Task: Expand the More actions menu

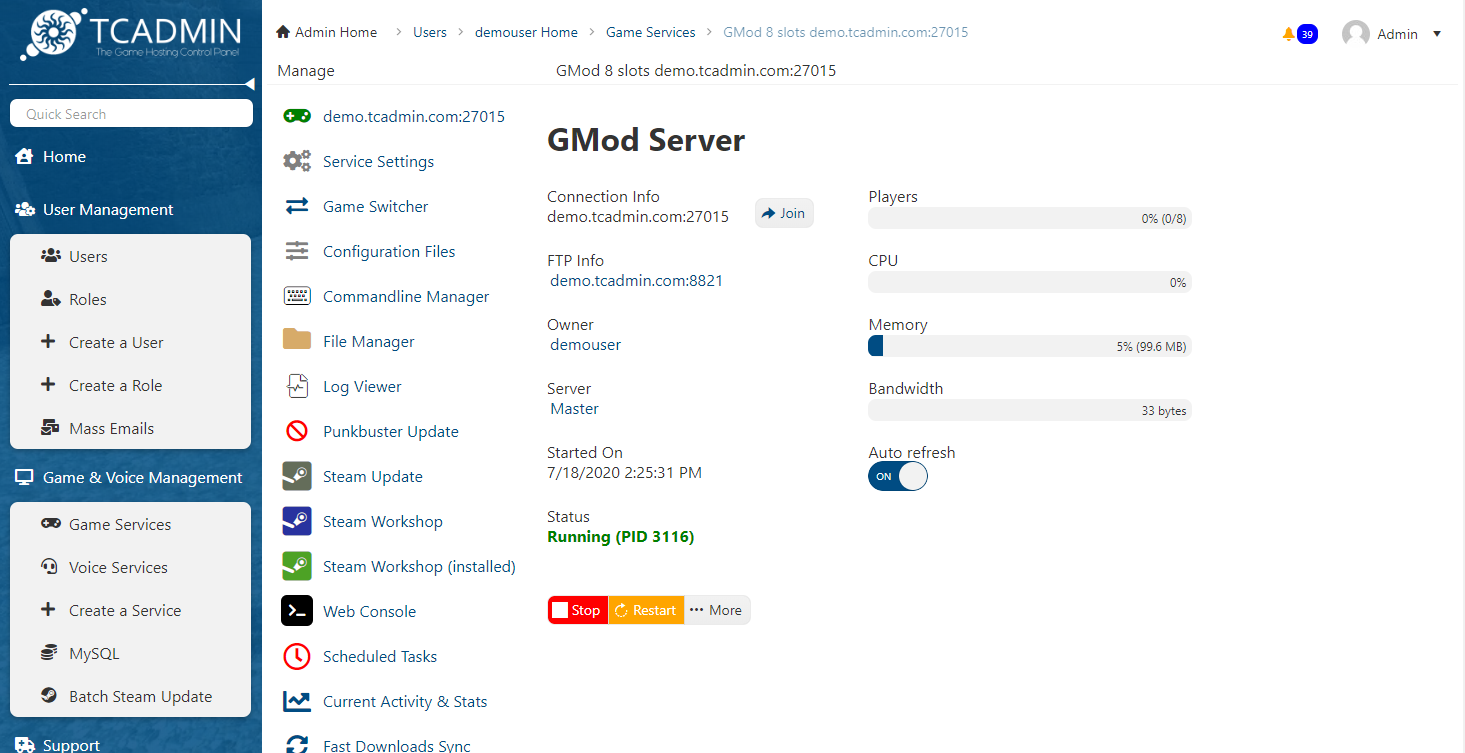Action: (716, 610)
